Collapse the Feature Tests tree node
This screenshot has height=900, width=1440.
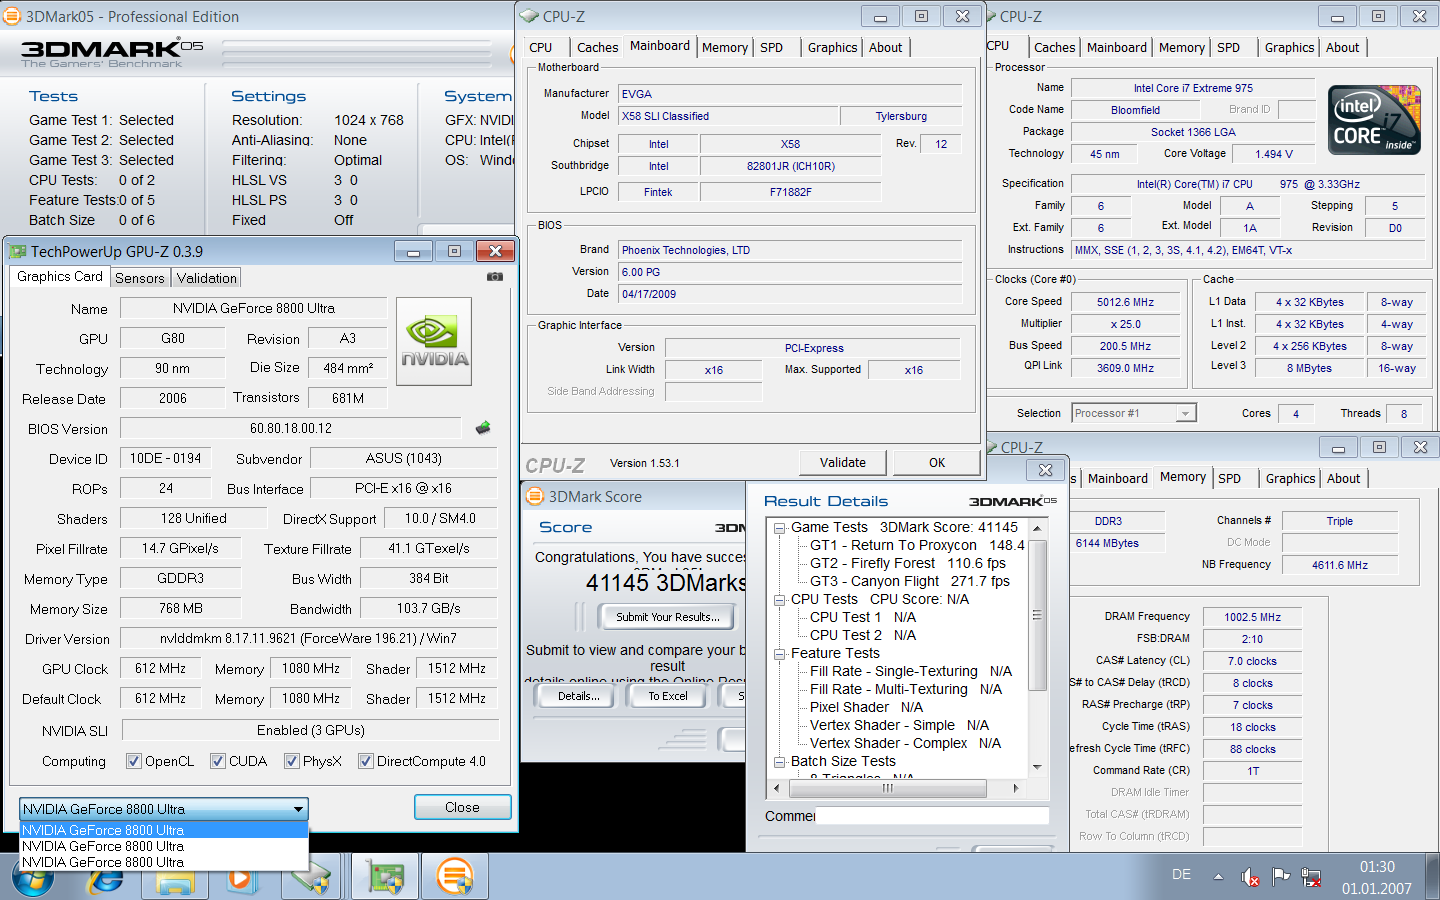tap(779, 653)
